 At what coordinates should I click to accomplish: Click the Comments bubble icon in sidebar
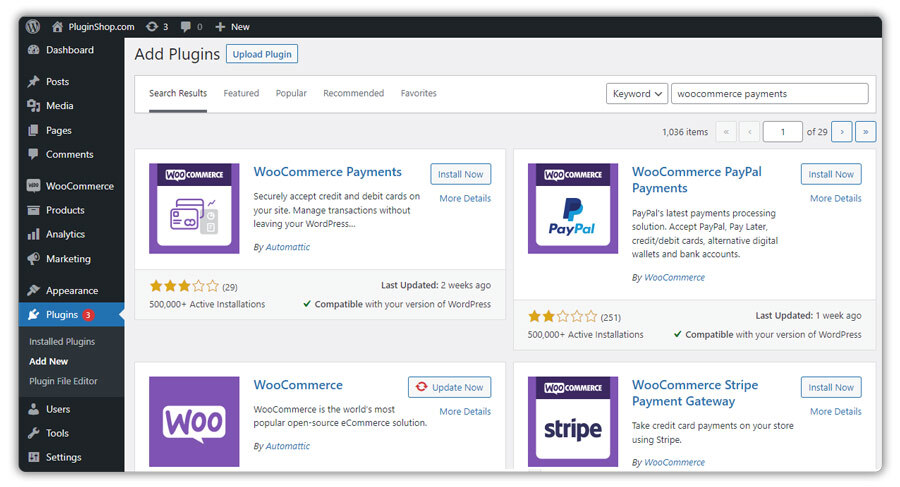[x=33, y=154]
